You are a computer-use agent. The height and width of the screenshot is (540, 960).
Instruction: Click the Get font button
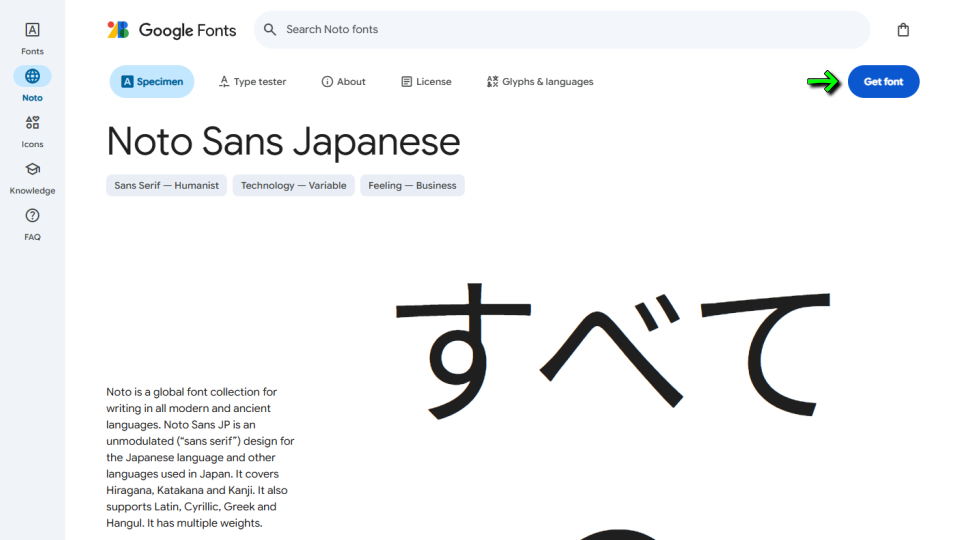883,81
